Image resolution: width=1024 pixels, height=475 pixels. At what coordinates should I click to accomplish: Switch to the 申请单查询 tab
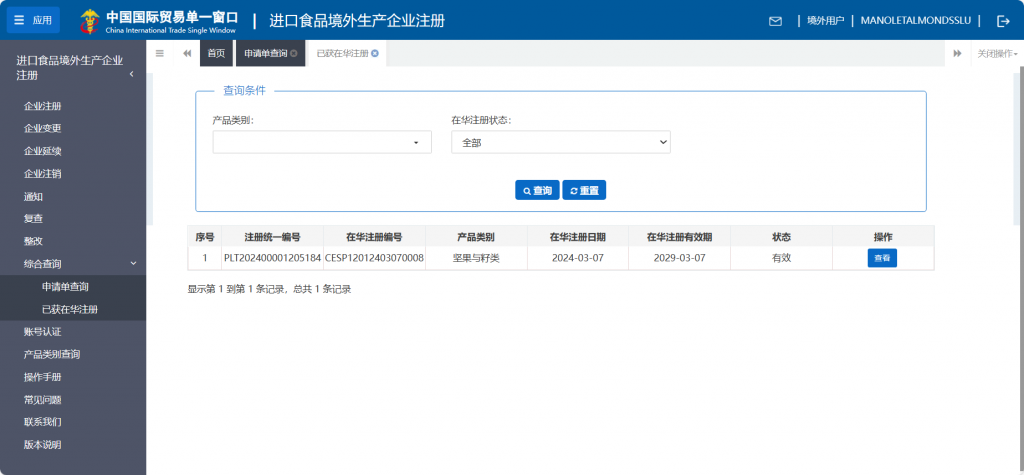tap(266, 54)
